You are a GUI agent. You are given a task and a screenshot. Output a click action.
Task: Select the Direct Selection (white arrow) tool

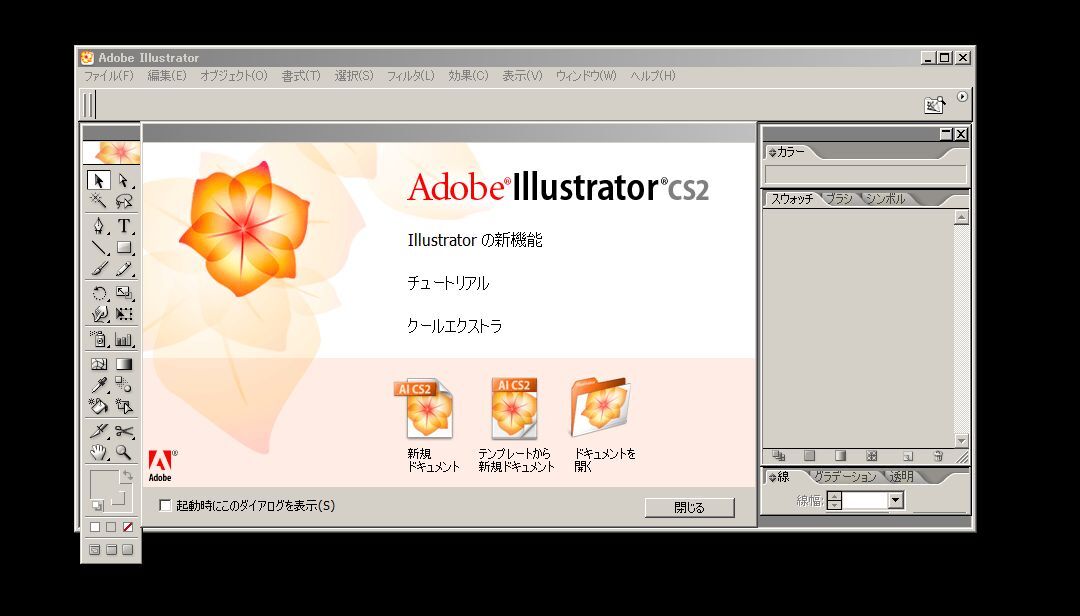[124, 181]
